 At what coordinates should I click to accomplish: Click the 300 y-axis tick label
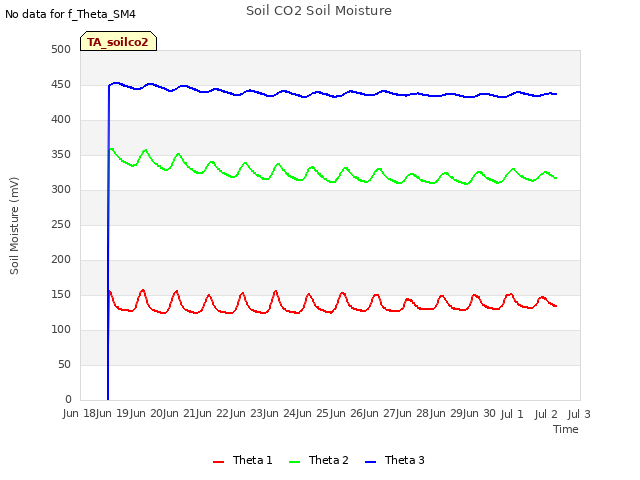pyautogui.click(x=61, y=189)
